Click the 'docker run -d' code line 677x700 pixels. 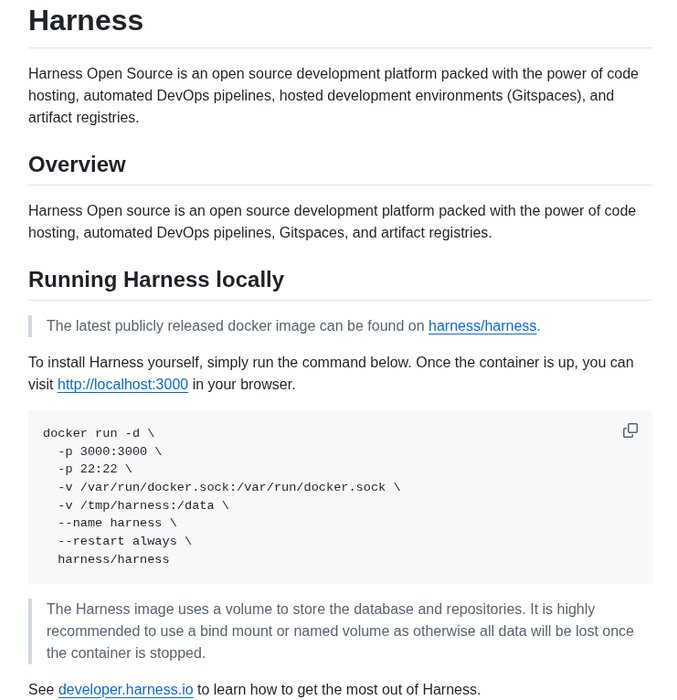[98, 433]
